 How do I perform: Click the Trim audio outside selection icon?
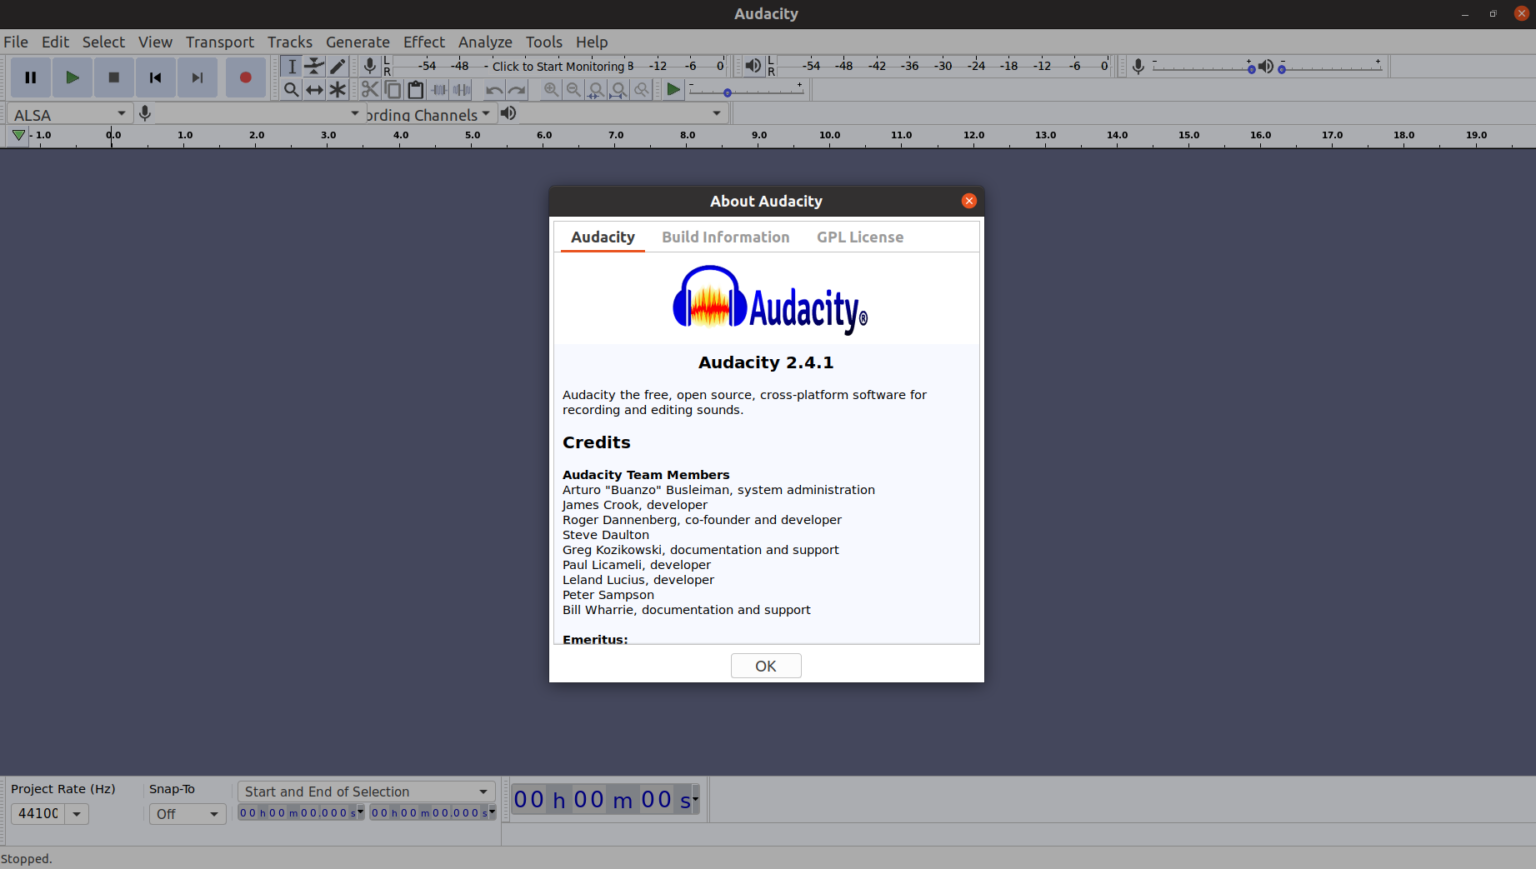click(438, 89)
